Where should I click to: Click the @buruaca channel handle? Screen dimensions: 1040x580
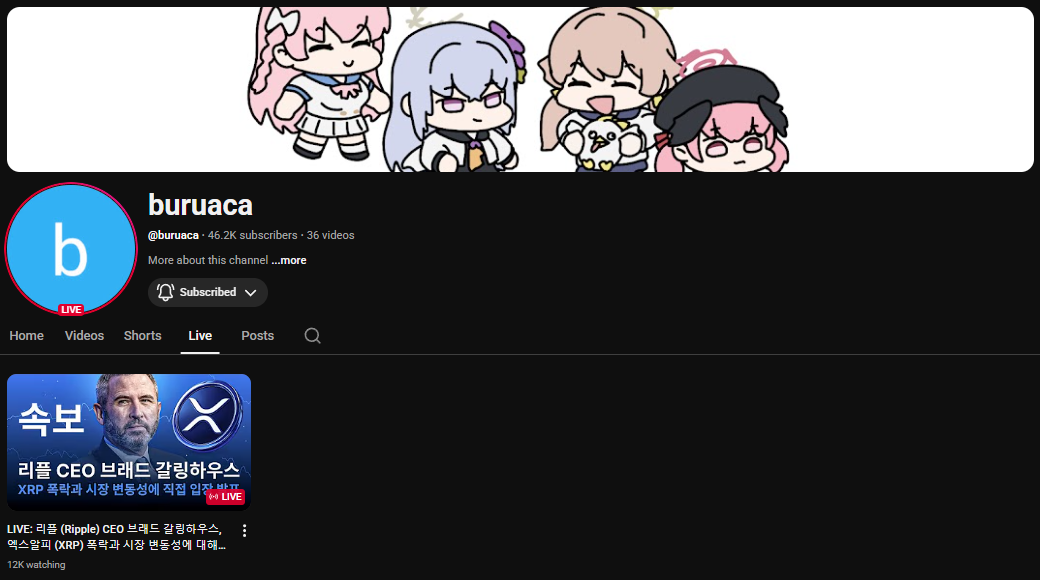(x=173, y=235)
